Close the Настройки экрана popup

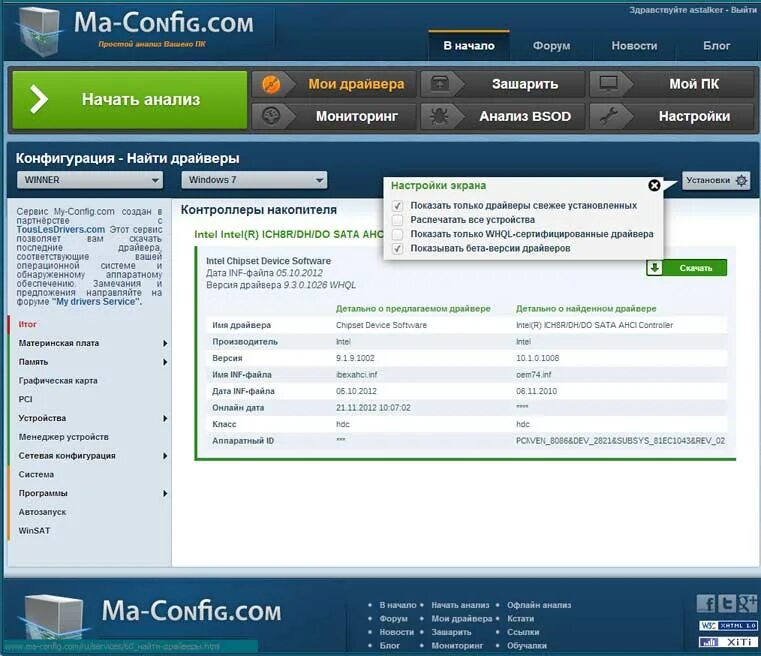(654, 185)
